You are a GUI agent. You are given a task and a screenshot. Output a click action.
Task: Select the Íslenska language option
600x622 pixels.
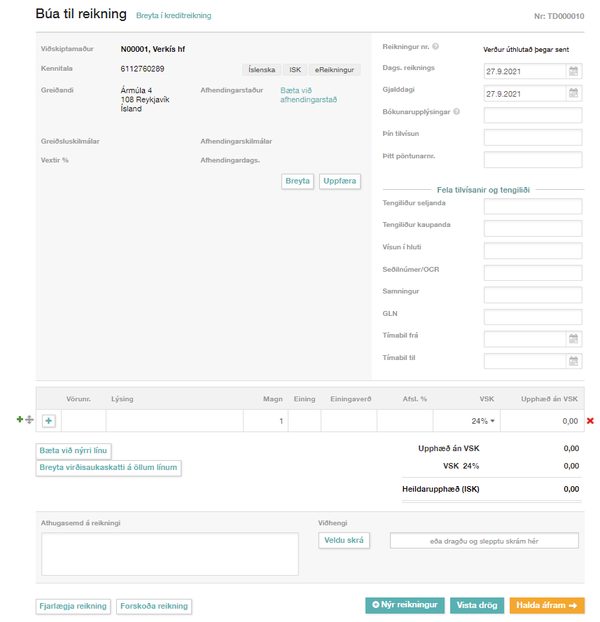click(x=262, y=70)
